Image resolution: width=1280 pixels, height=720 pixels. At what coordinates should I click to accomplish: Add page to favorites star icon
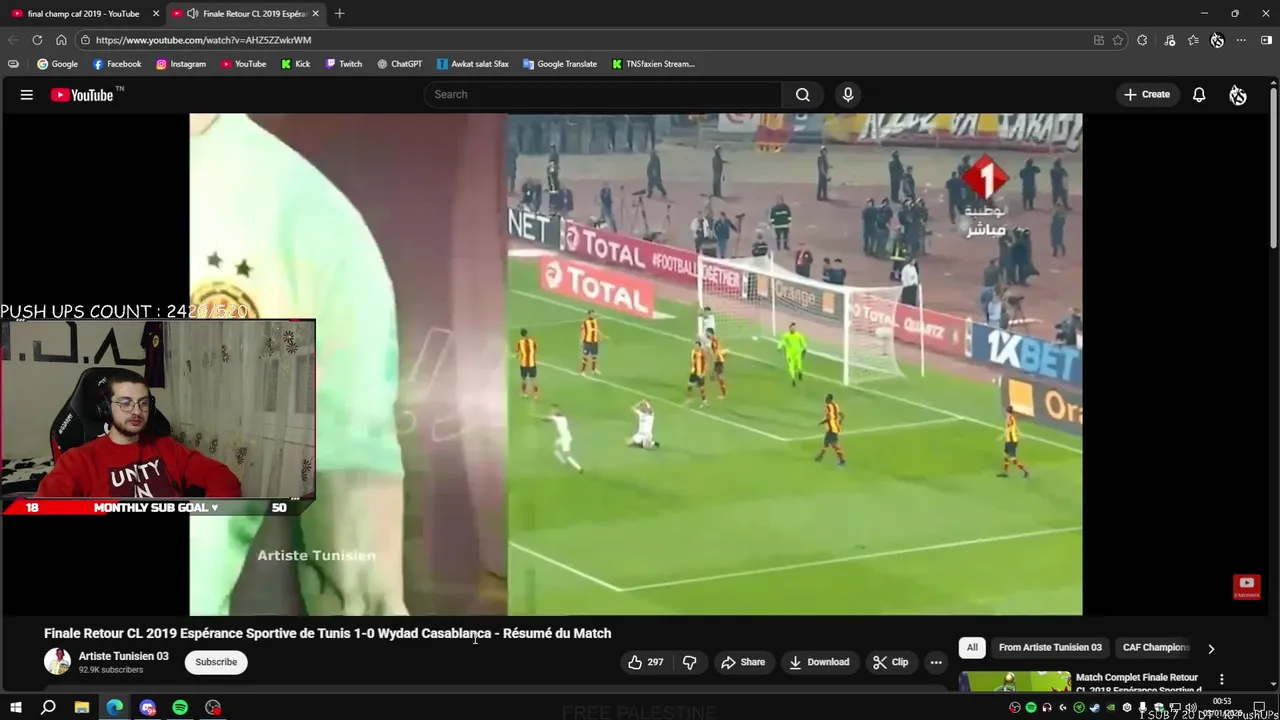pos(1118,40)
